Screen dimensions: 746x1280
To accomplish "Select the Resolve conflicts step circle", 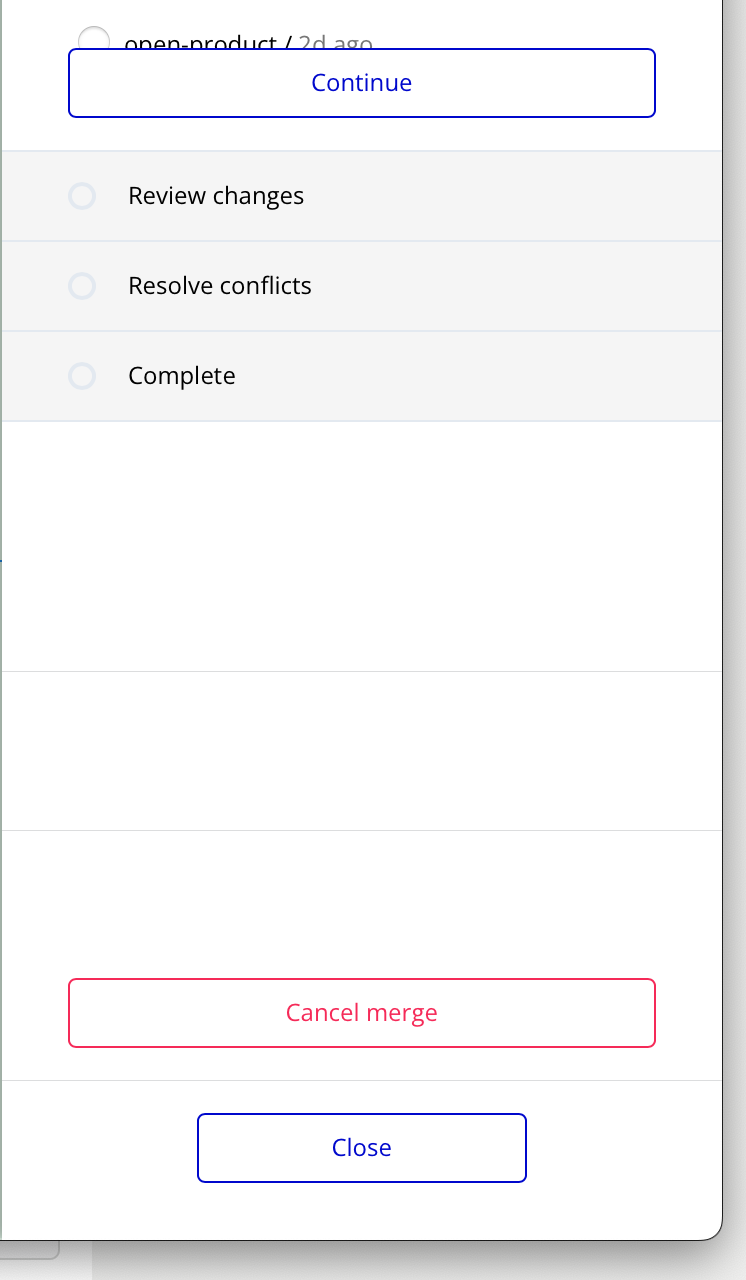I will pyautogui.click(x=82, y=286).
